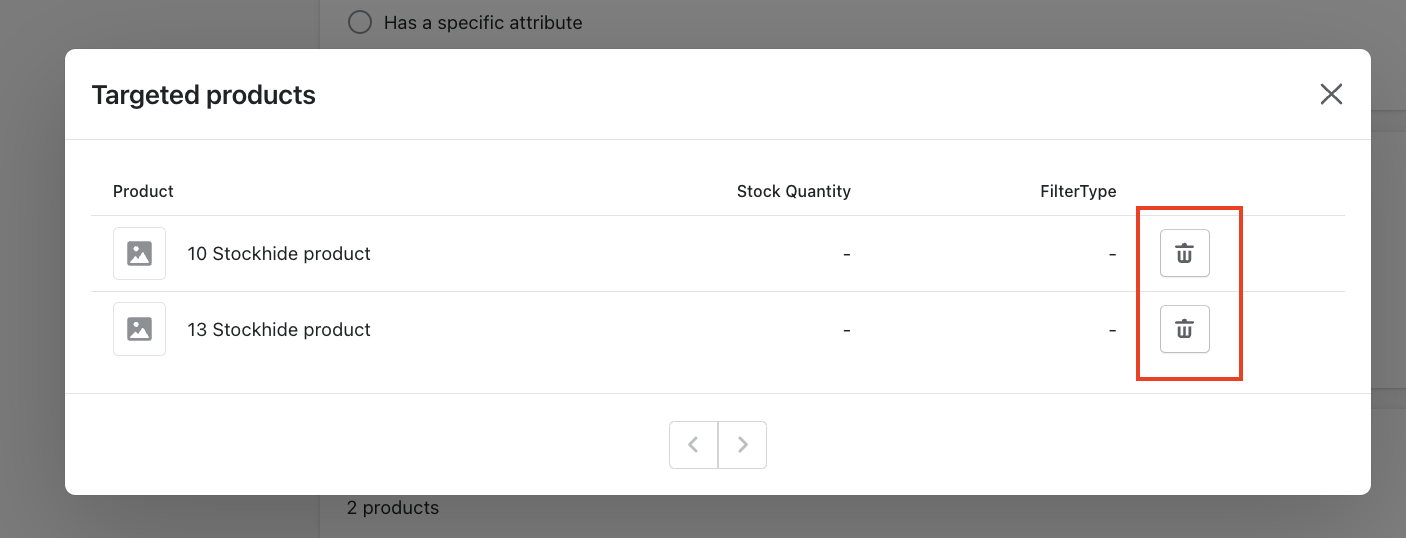
Task: Click the '10 Stockhide product' name
Action: [279, 254]
